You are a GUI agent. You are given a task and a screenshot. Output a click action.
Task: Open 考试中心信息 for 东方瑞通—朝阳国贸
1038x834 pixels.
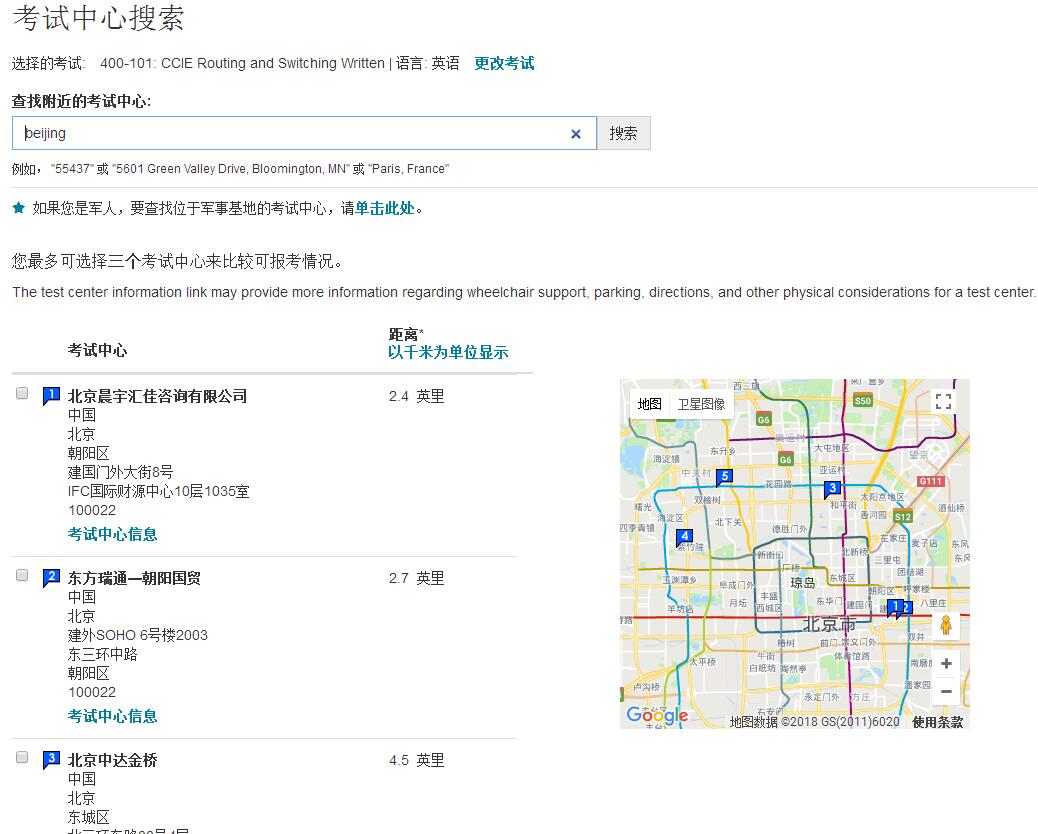click(113, 716)
